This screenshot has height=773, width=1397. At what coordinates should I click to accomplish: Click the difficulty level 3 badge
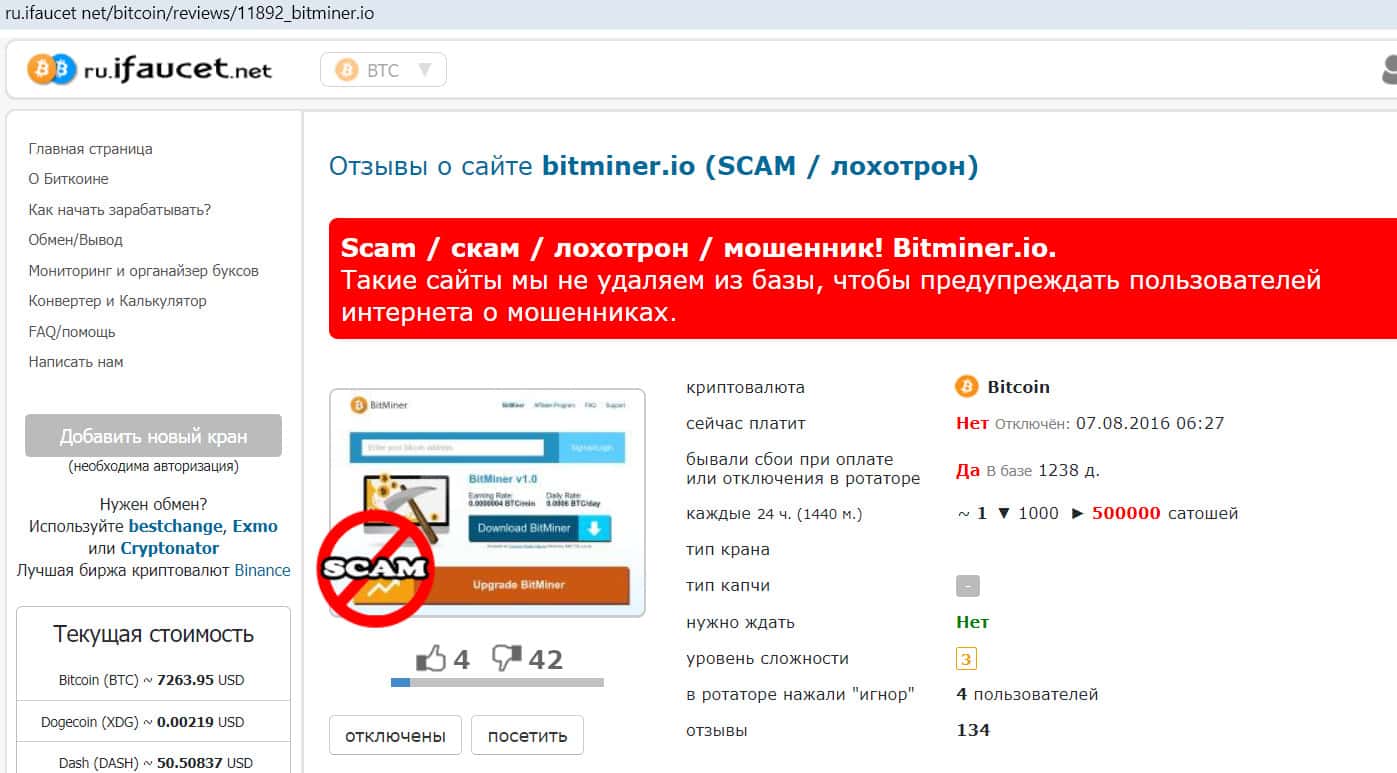pyautogui.click(x=966, y=659)
